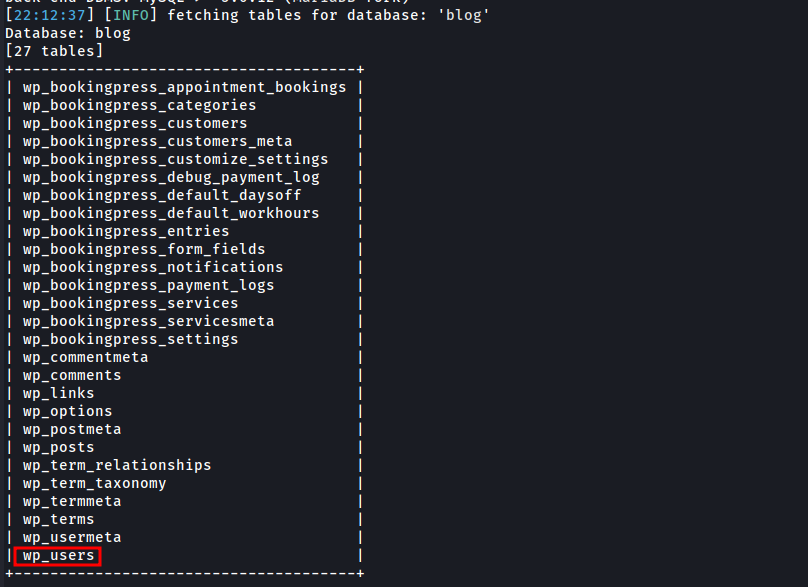Screen dimensions: 808x587
Task: Click the wp_usermeta table entry
Action: tap(72, 537)
